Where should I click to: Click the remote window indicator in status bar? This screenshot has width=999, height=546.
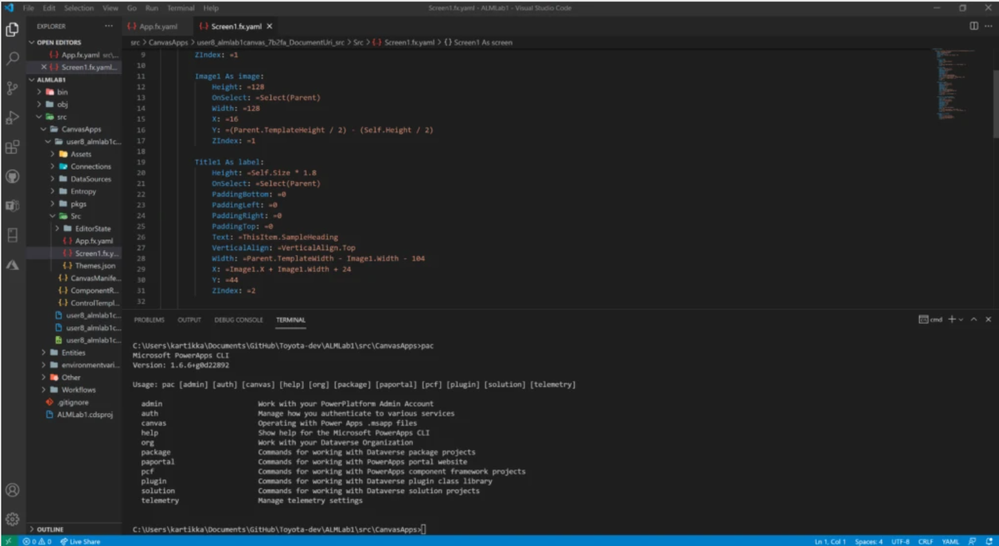8,541
